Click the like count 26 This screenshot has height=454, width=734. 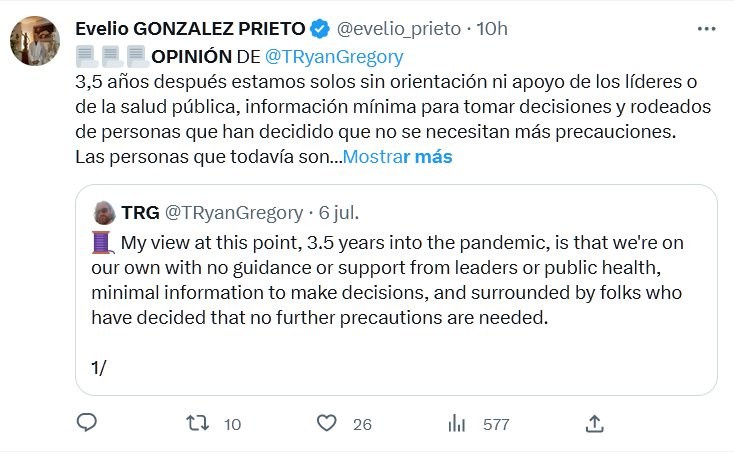pyautogui.click(x=361, y=424)
